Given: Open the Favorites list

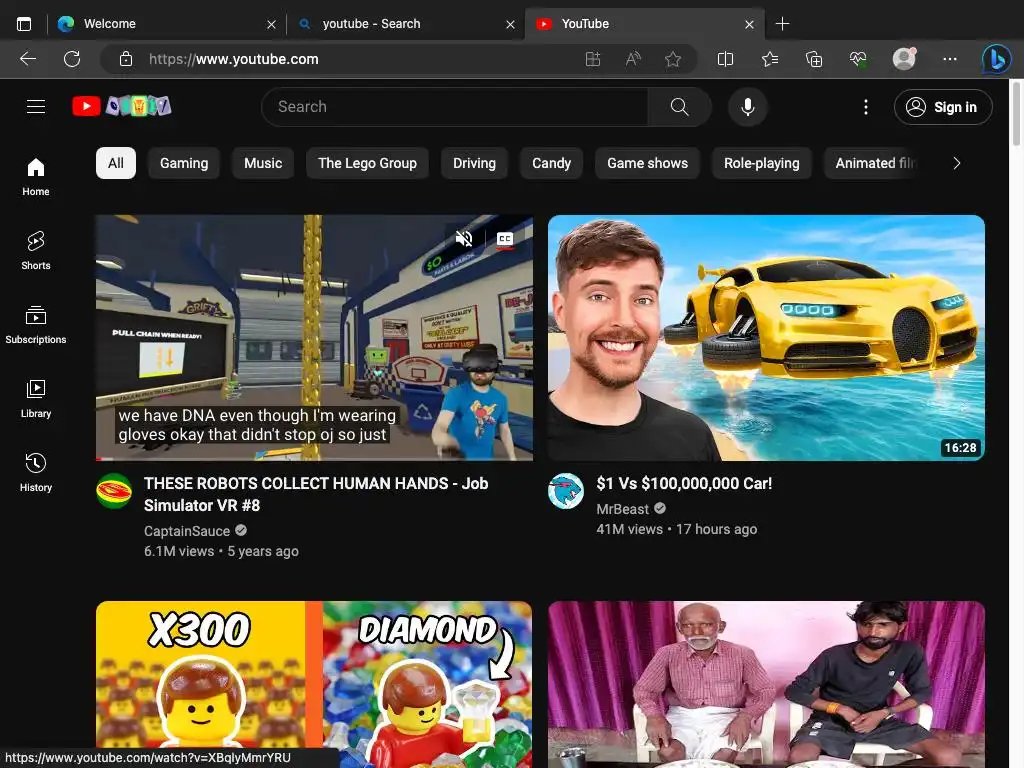Looking at the screenshot, I should [x=770, y=59].
